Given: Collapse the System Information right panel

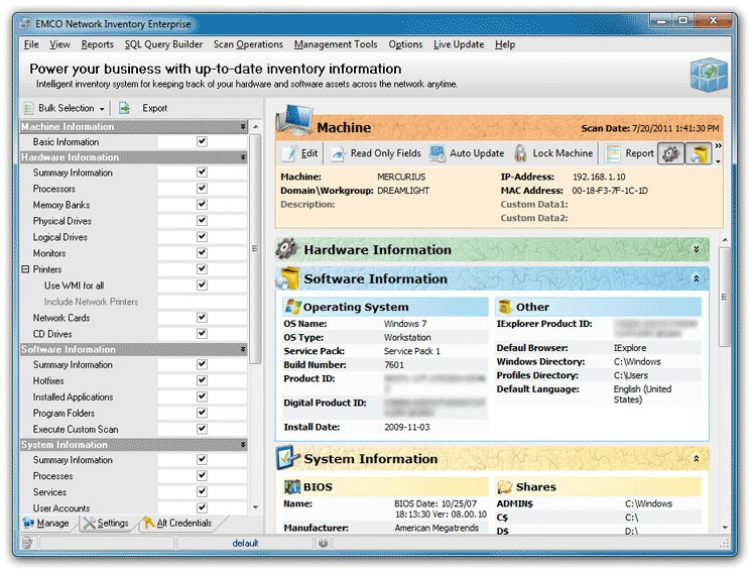Looking at the screenshot, I should pyautogui.click(x=696, y=459).
